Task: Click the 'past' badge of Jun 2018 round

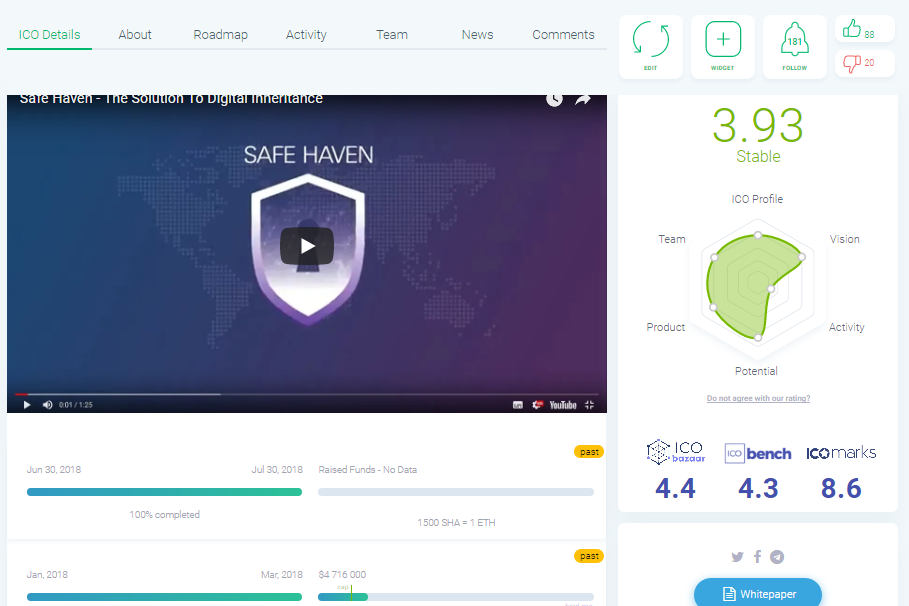Action: pos(589,452)
